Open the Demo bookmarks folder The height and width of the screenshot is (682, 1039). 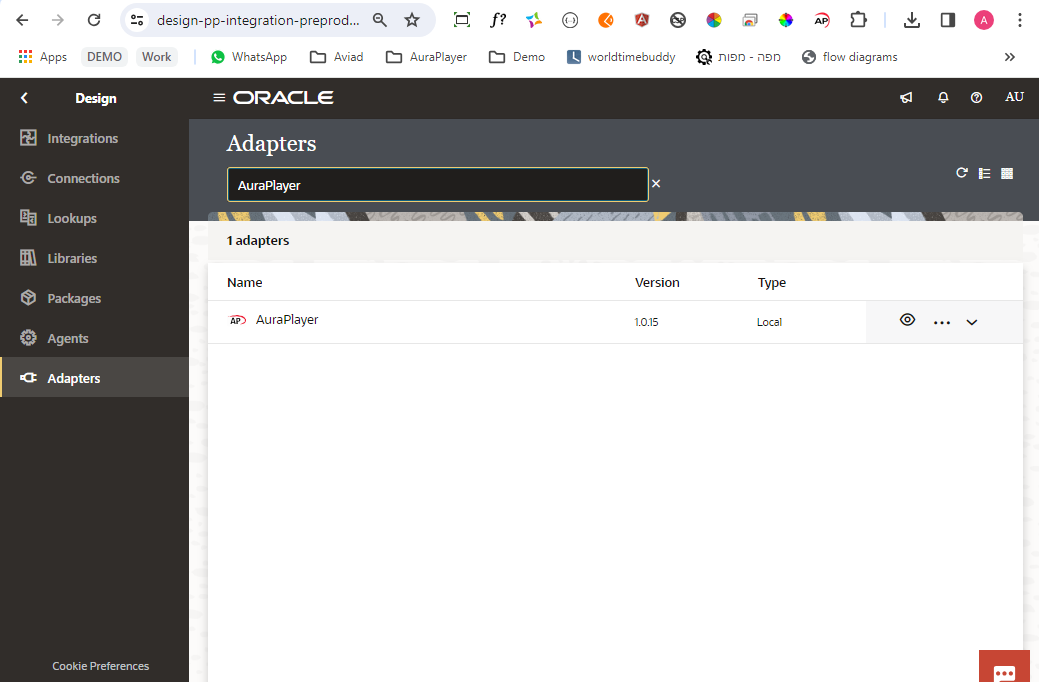tap(517, 57)
